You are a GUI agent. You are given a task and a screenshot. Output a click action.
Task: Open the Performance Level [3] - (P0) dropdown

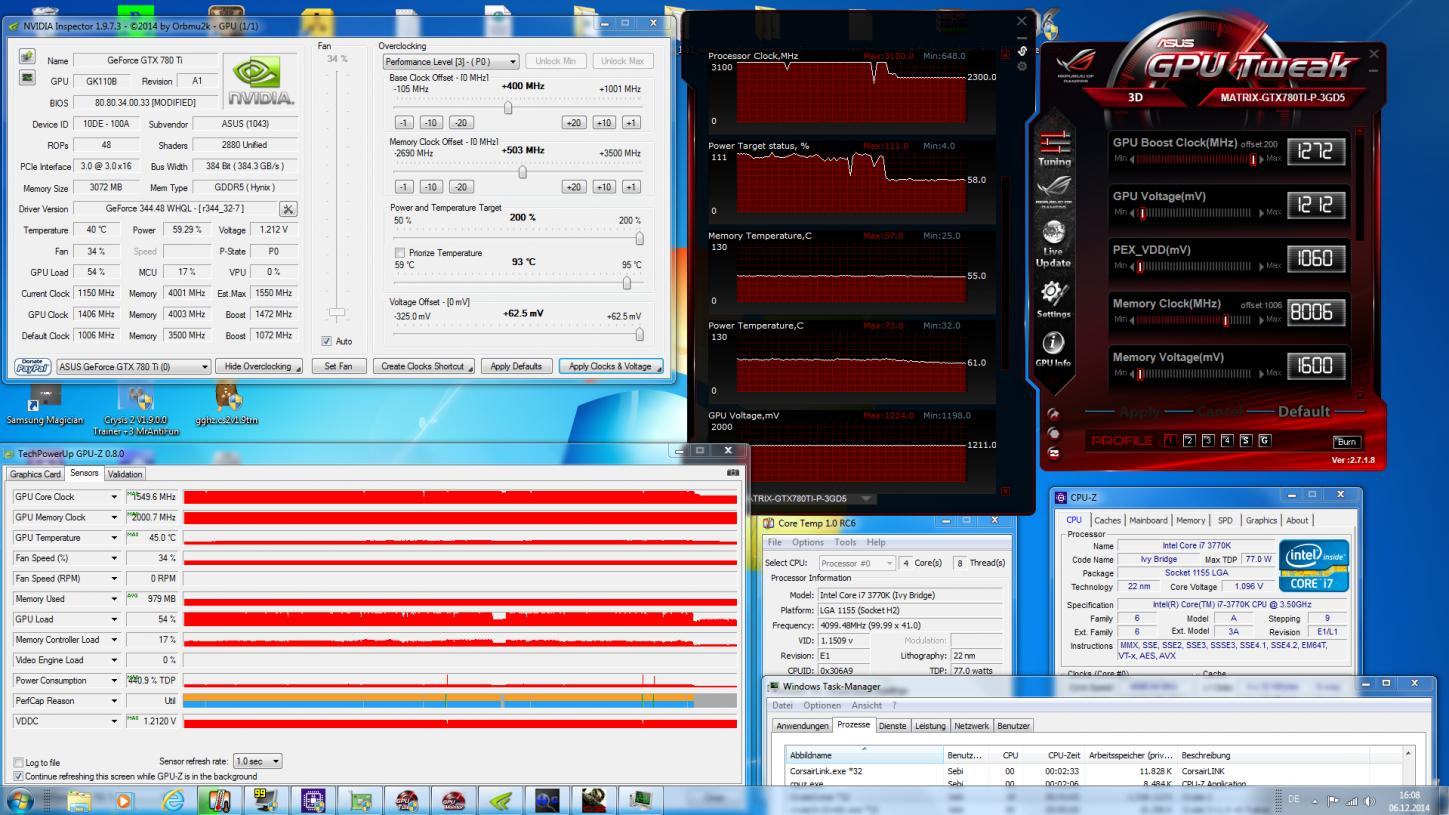pos(451,61)
